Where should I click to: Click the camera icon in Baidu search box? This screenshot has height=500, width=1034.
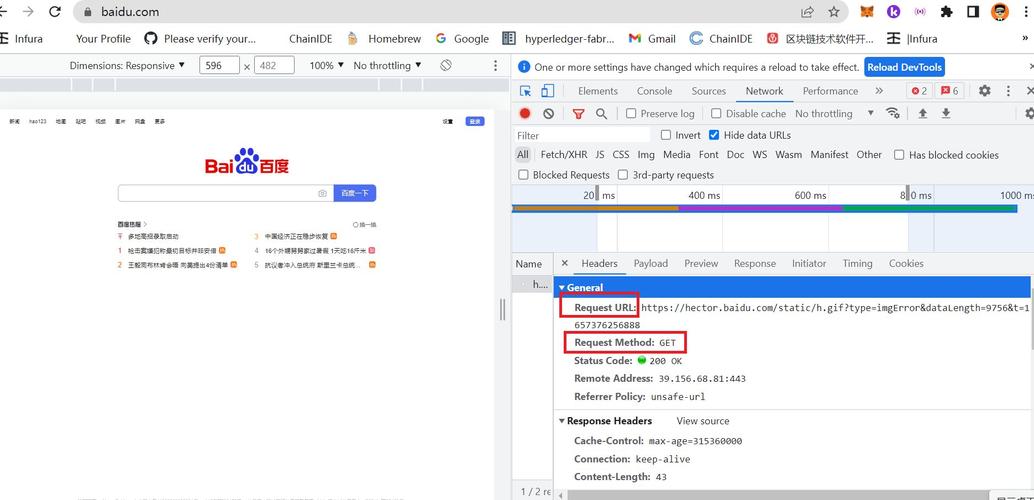(x=322, y=193)
